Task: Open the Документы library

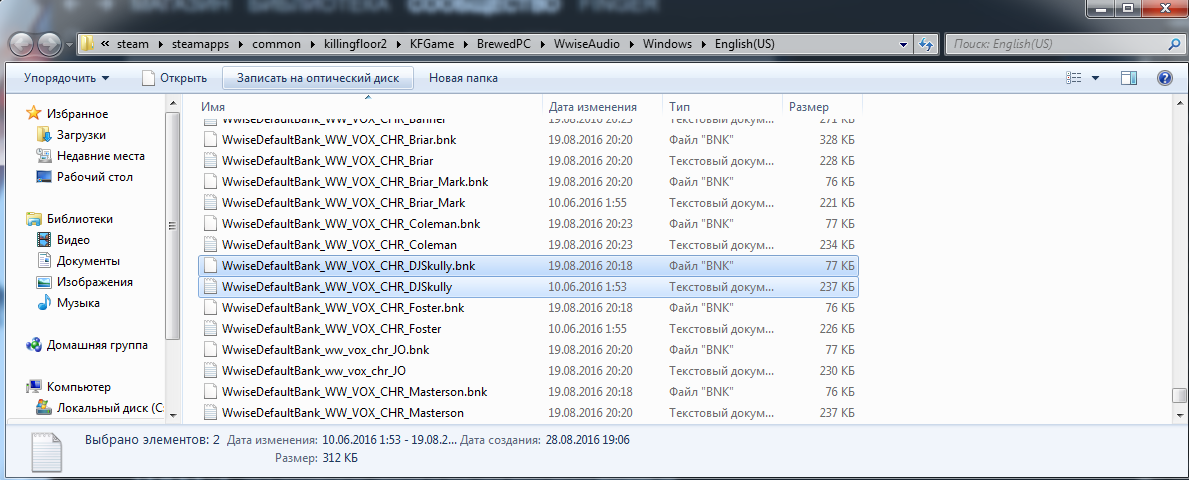Action: [x=88, y=261]
